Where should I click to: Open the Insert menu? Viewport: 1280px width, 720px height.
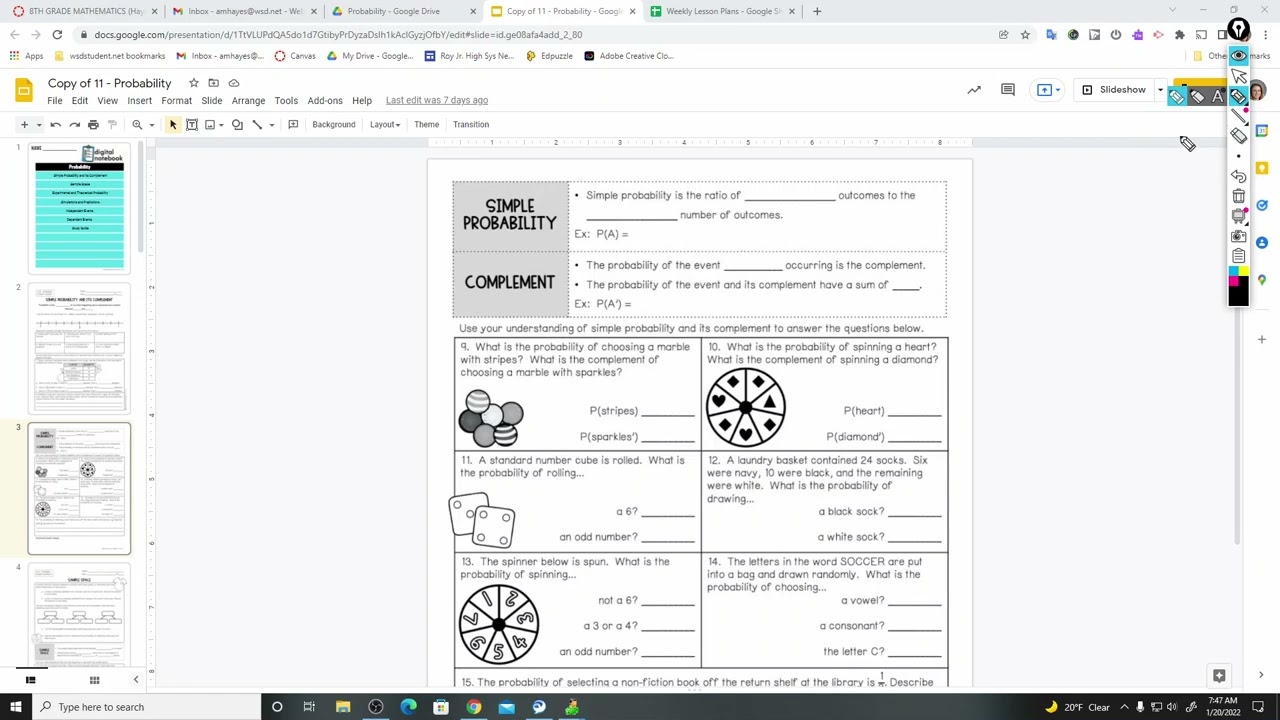click(x=139, y=101)
